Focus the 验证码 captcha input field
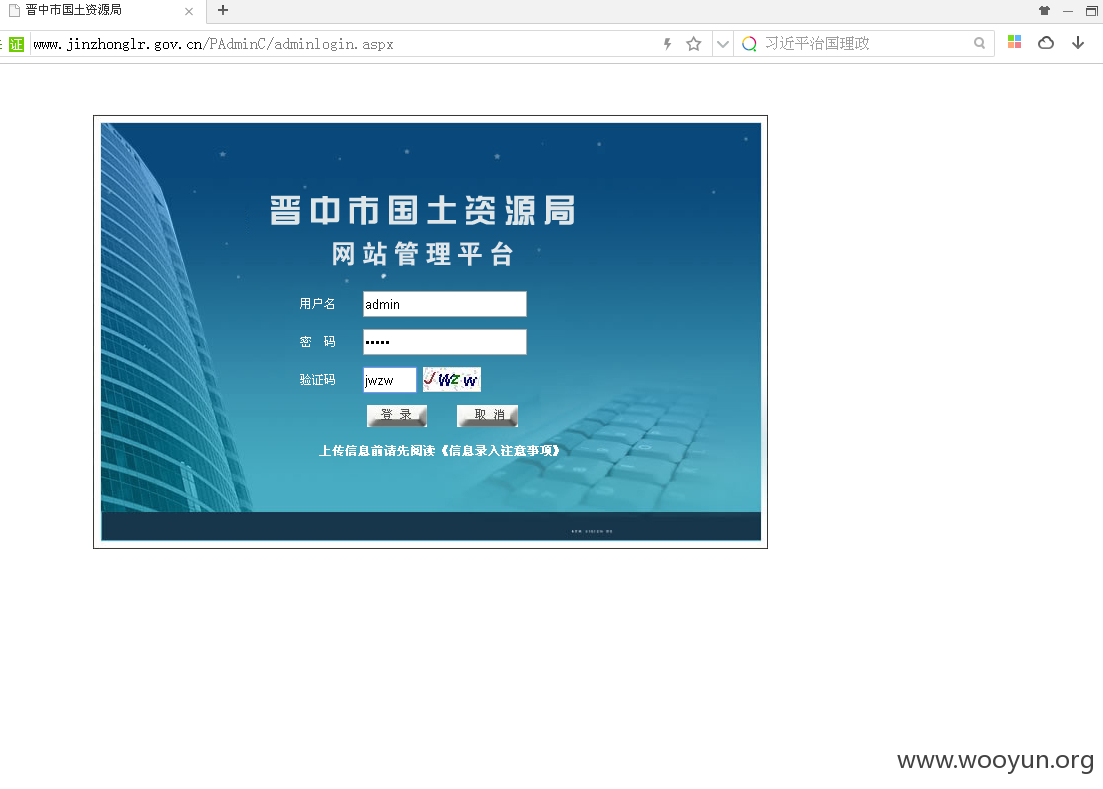Viewport: 1103px width, 789px height. tap(390, 380)
